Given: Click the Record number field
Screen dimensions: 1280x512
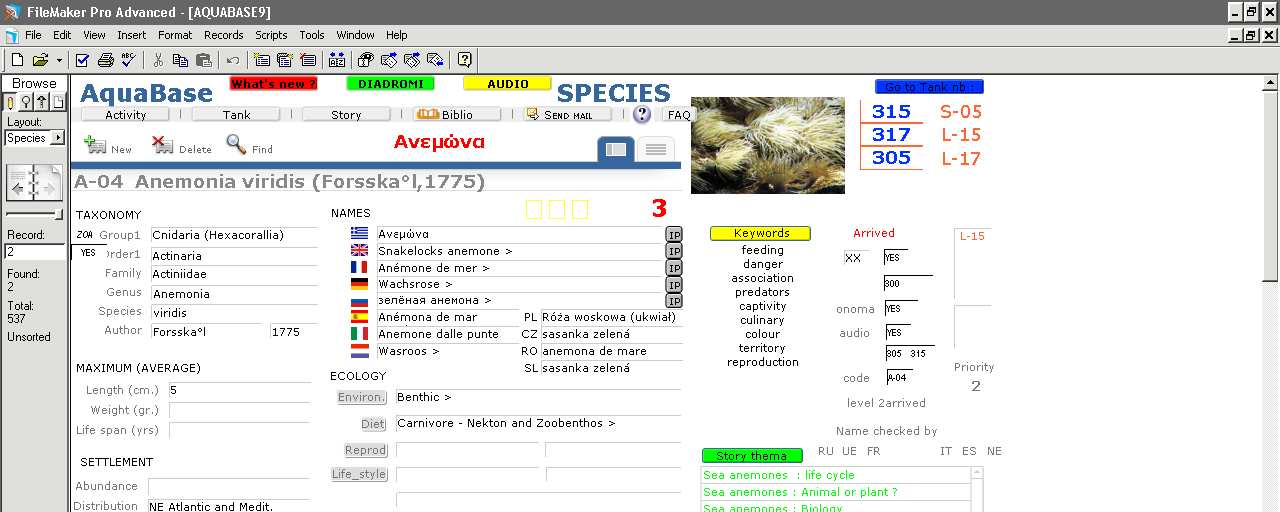Looking at the screenshot, I should [34, 252].
